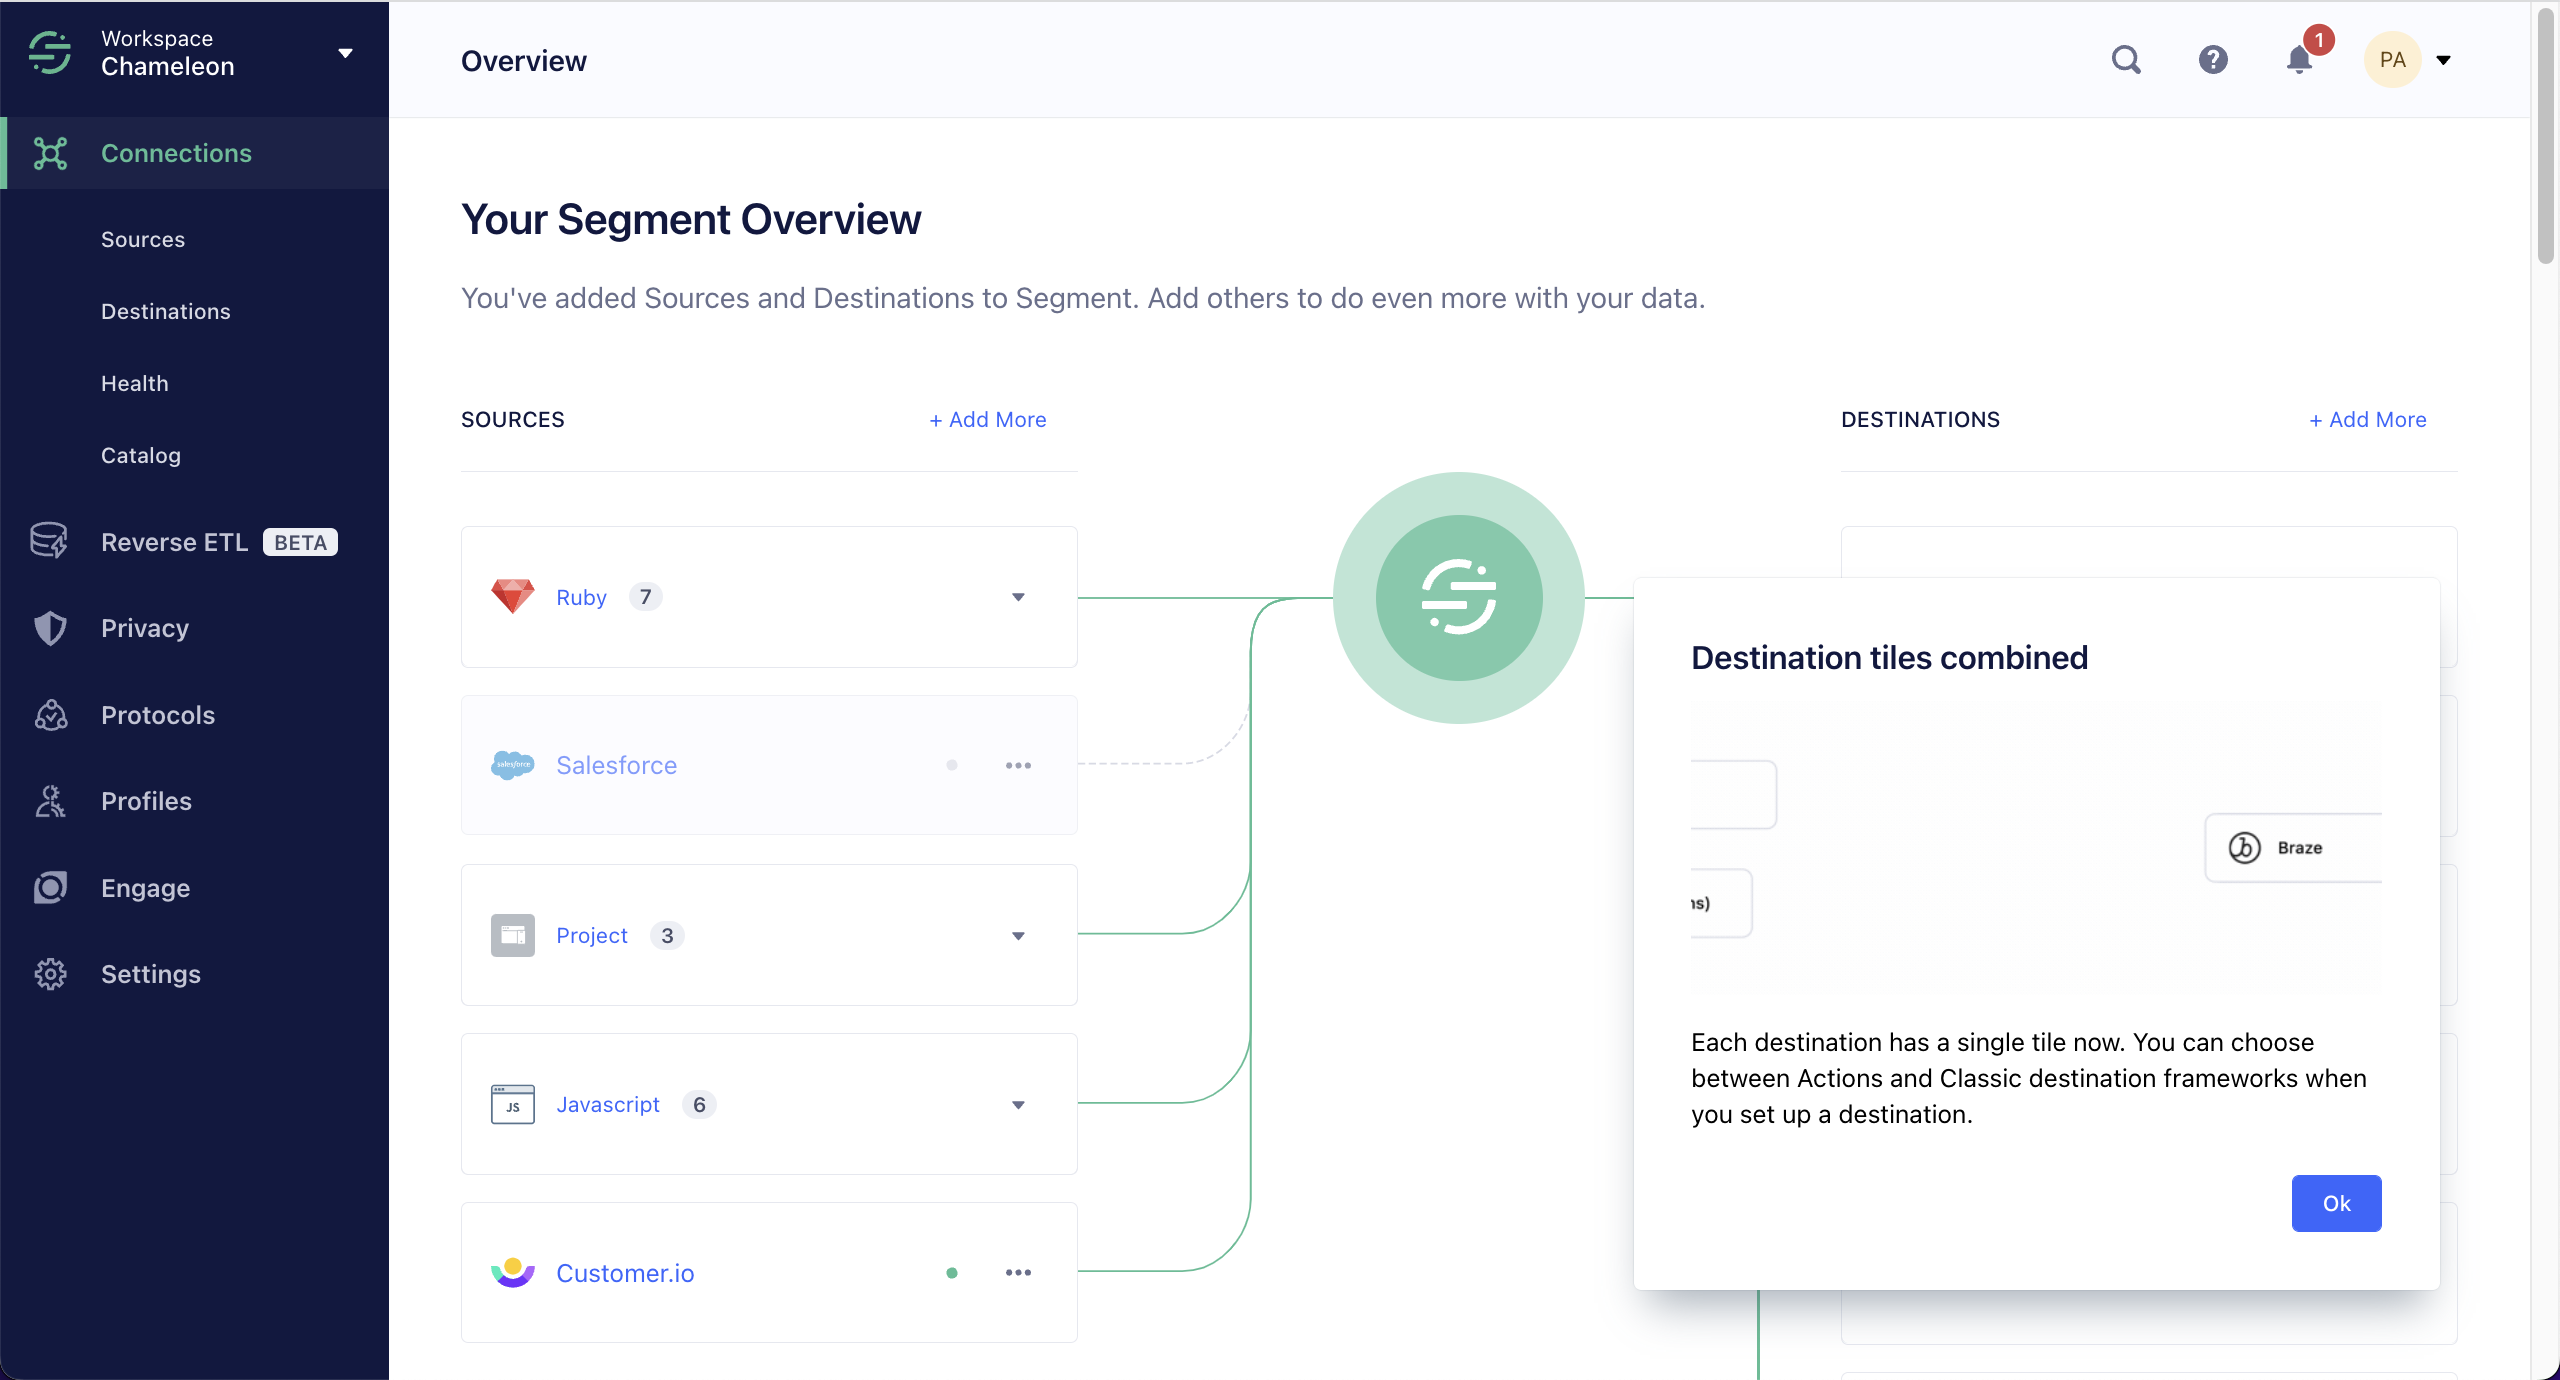Screen dimensions: 2560x1380
Task: Open the Settings section
Action: (151, 974)
